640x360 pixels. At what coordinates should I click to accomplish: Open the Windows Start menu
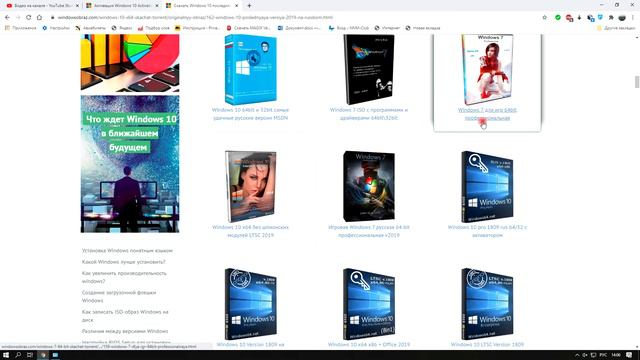pyautogui.click(x=6, y=355)
